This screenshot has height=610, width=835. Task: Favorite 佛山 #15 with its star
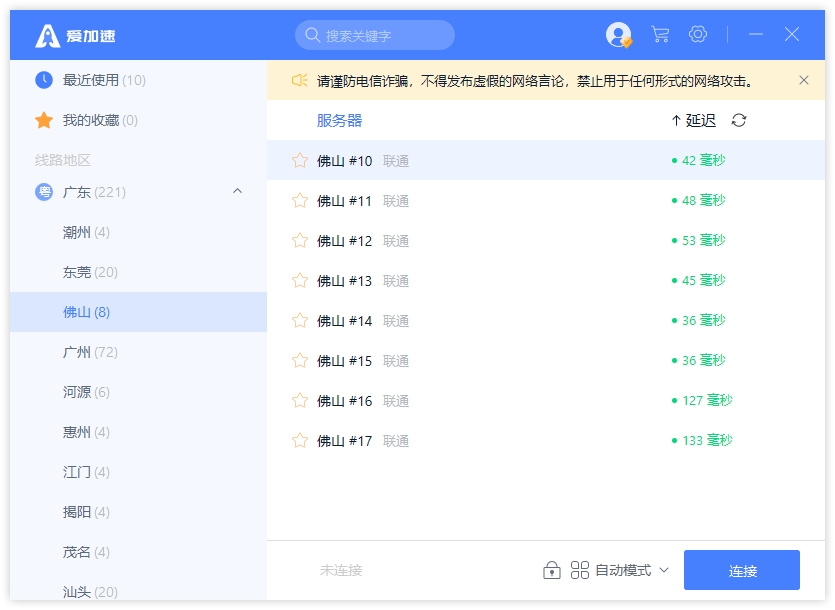(x=300, y=361)
